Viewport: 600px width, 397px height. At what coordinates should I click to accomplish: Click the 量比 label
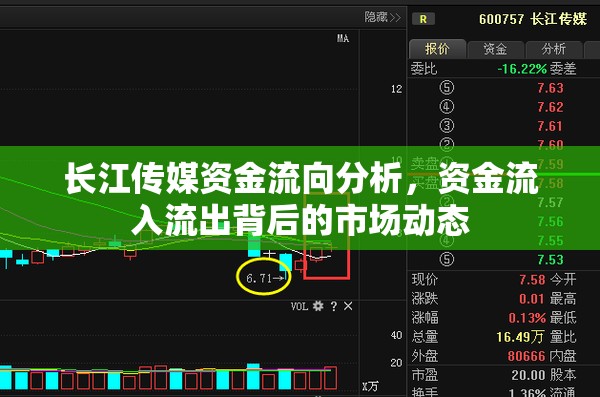pyautogui.click(x=563, y=337)
